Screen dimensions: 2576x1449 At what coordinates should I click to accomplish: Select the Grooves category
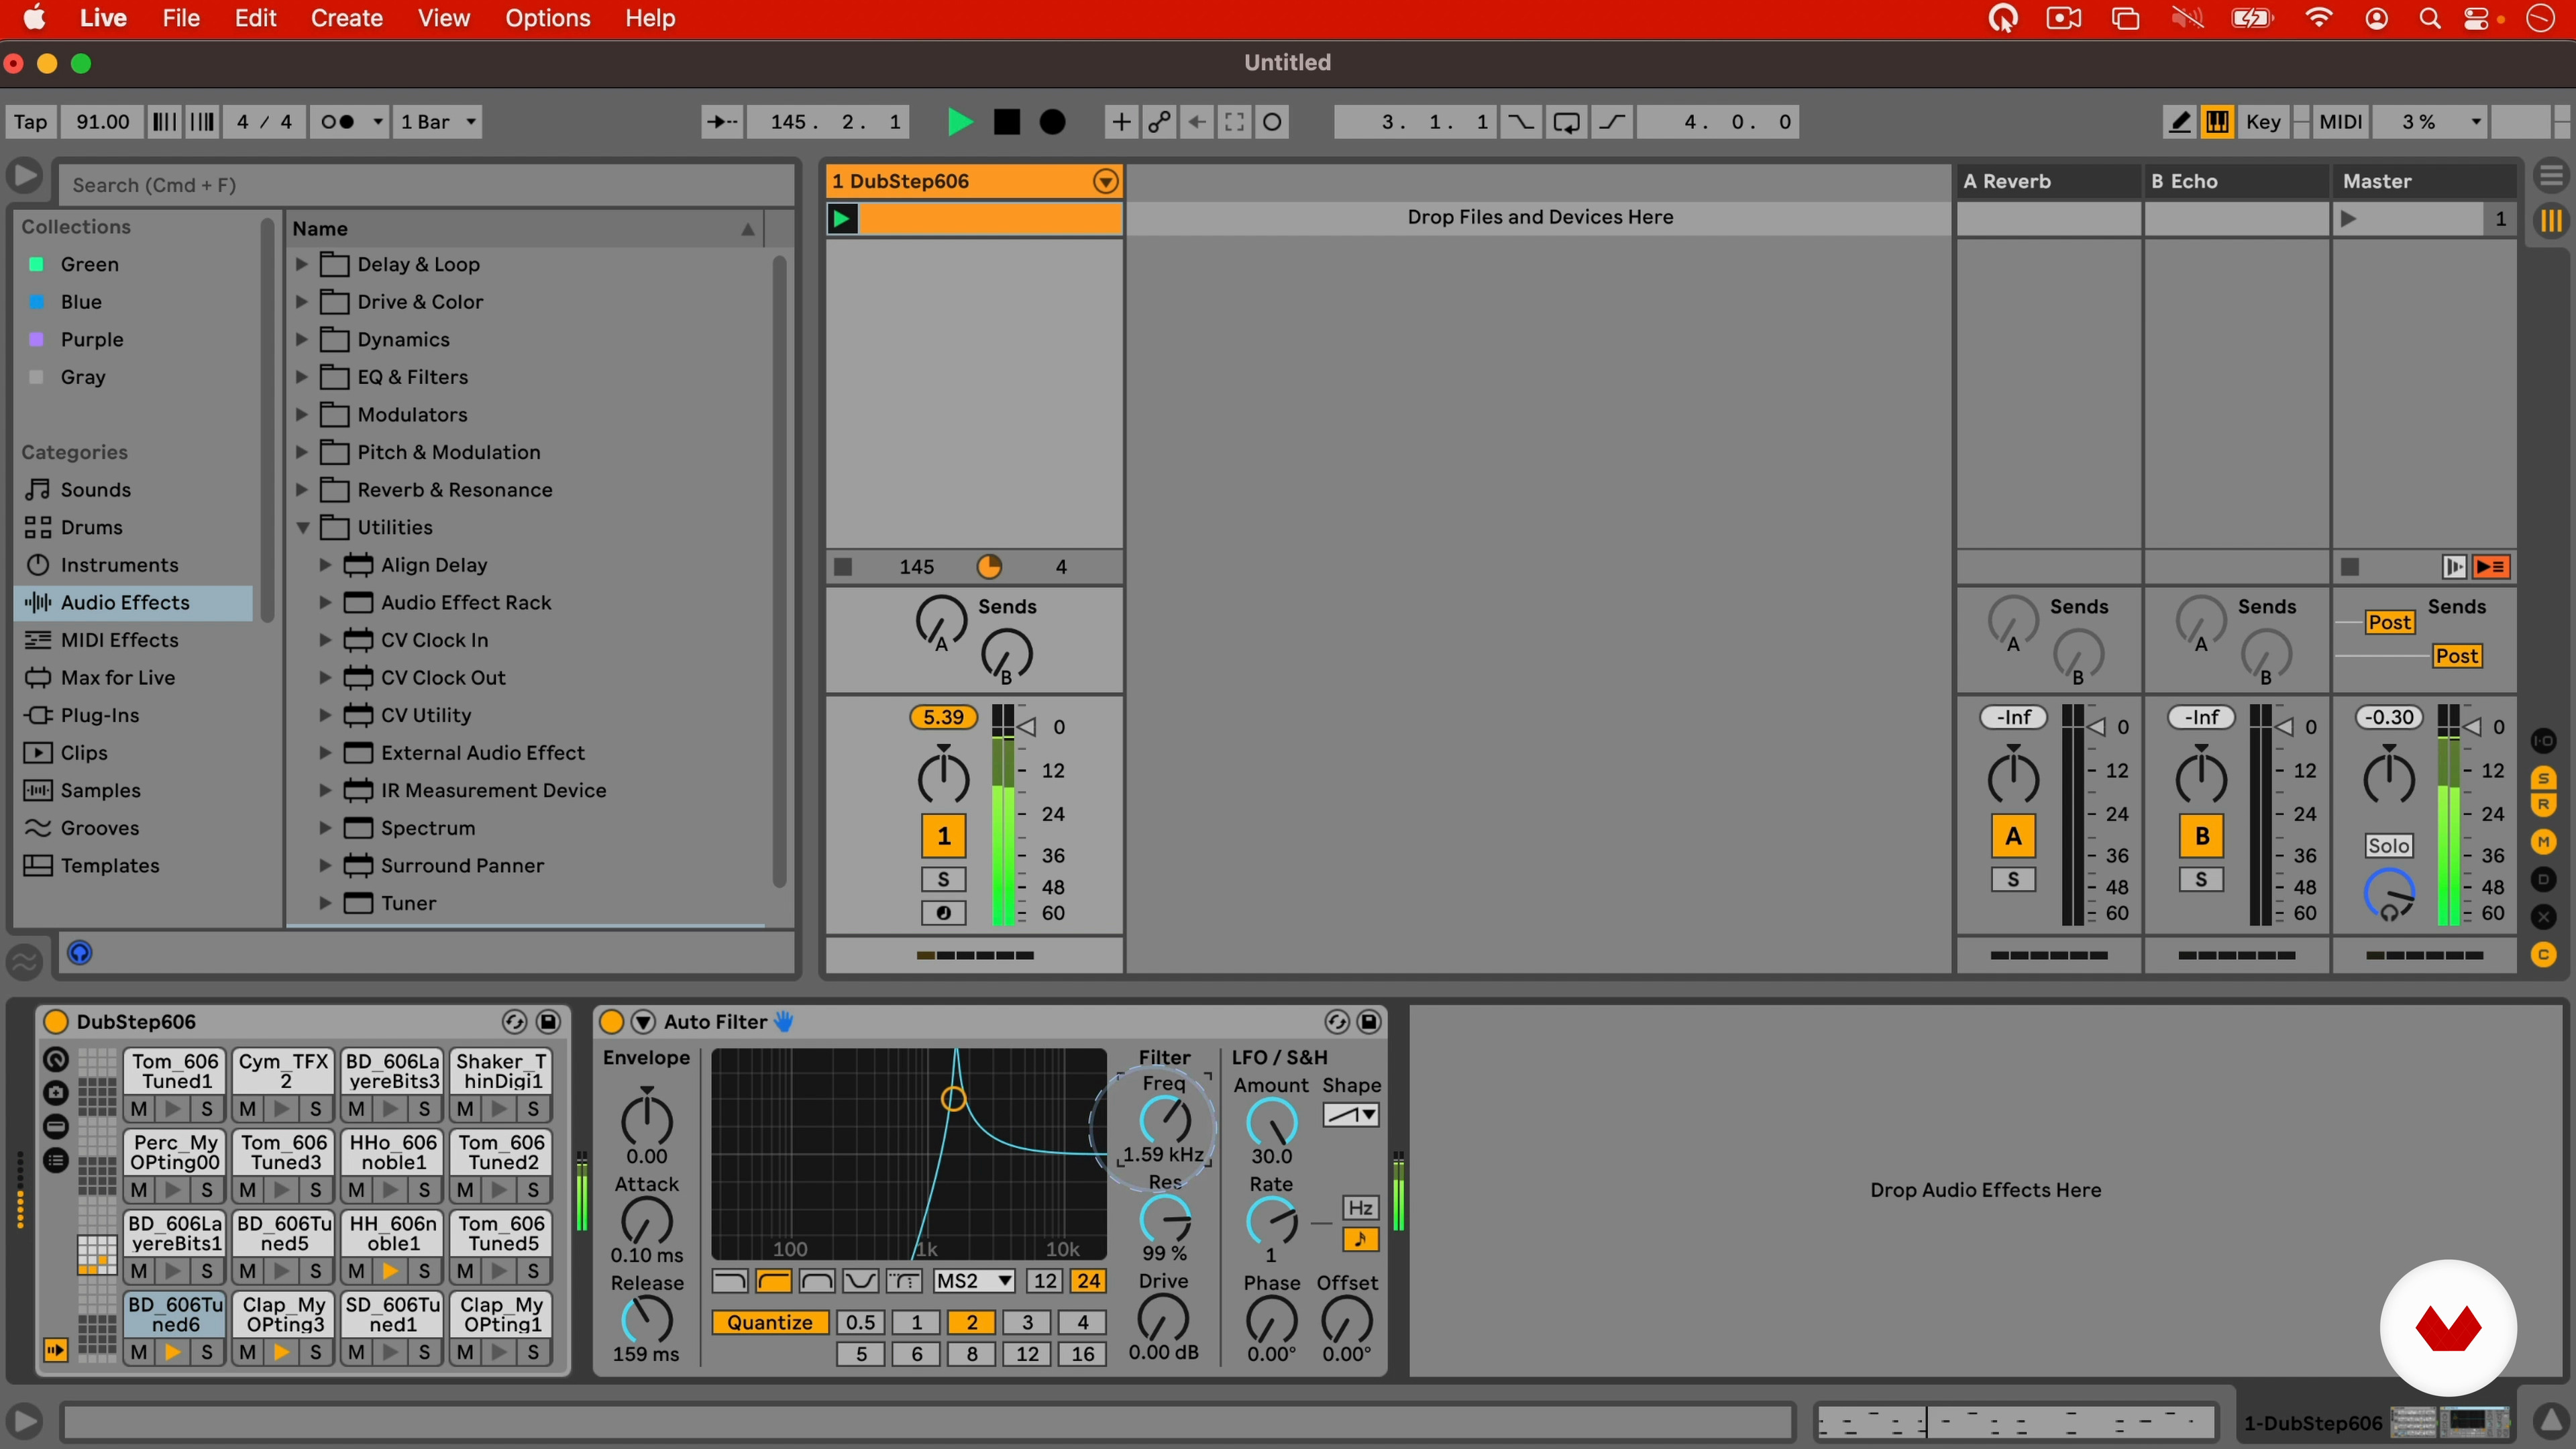(99, 828)
